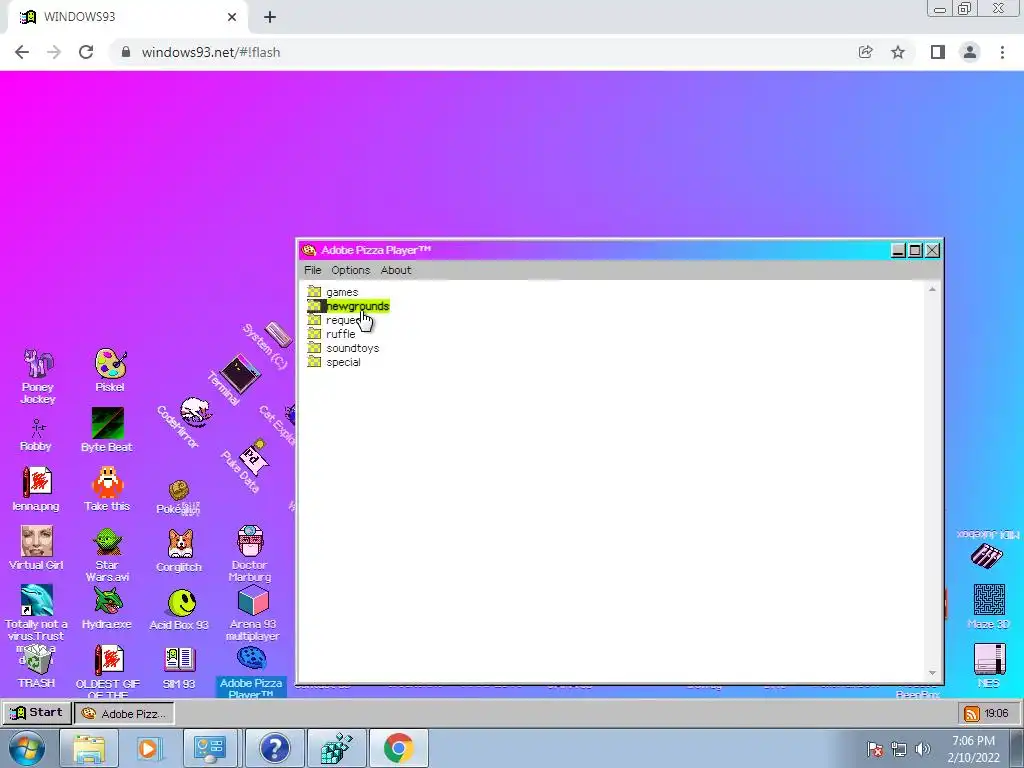Select the special folder
Viewport: 1024px width, 768px height.
[x=344, y=362]
